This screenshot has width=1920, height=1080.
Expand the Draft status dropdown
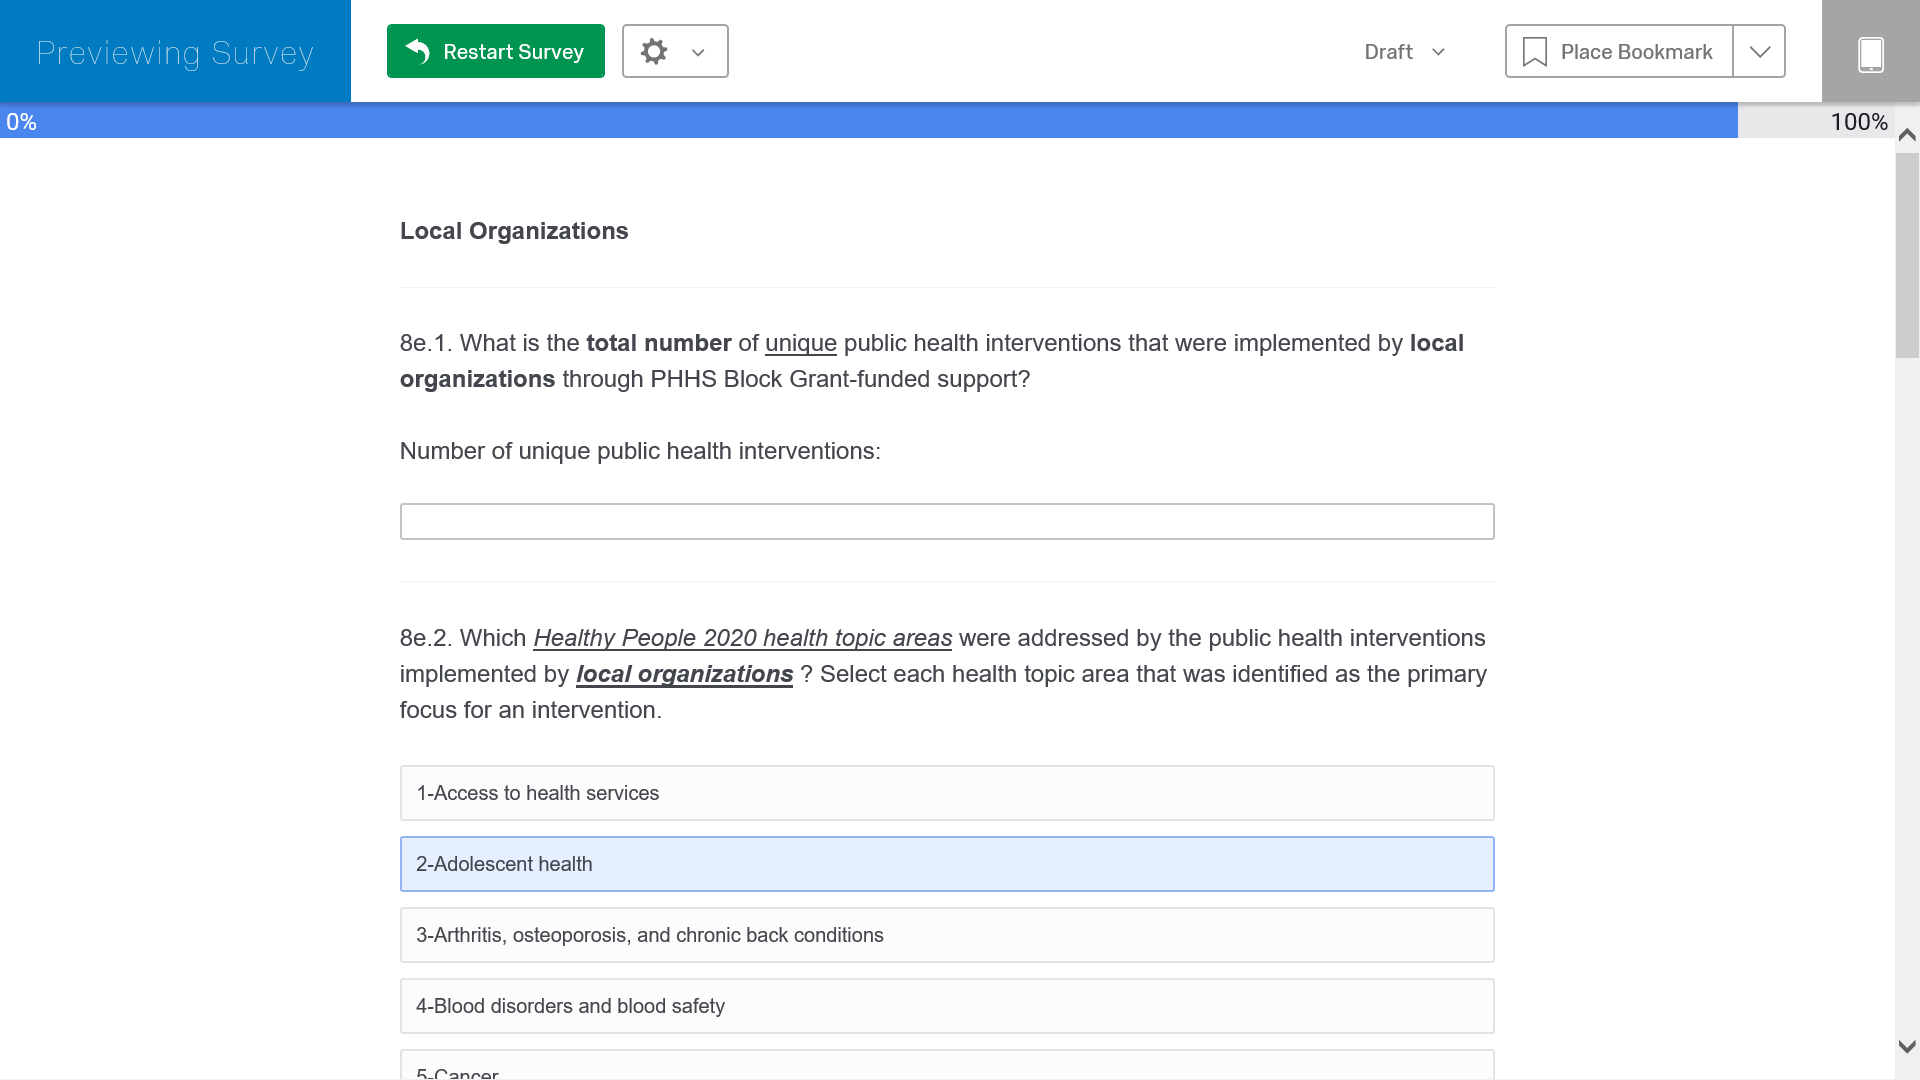click(1405, 52)
